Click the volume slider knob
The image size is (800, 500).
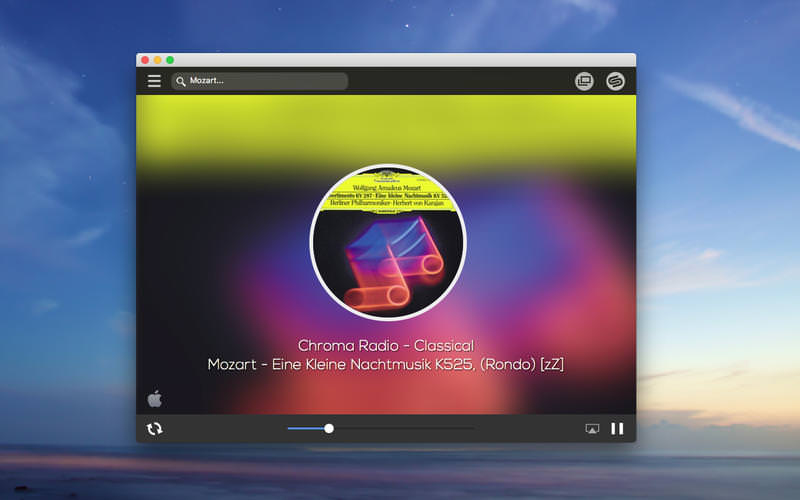[329, 429]
